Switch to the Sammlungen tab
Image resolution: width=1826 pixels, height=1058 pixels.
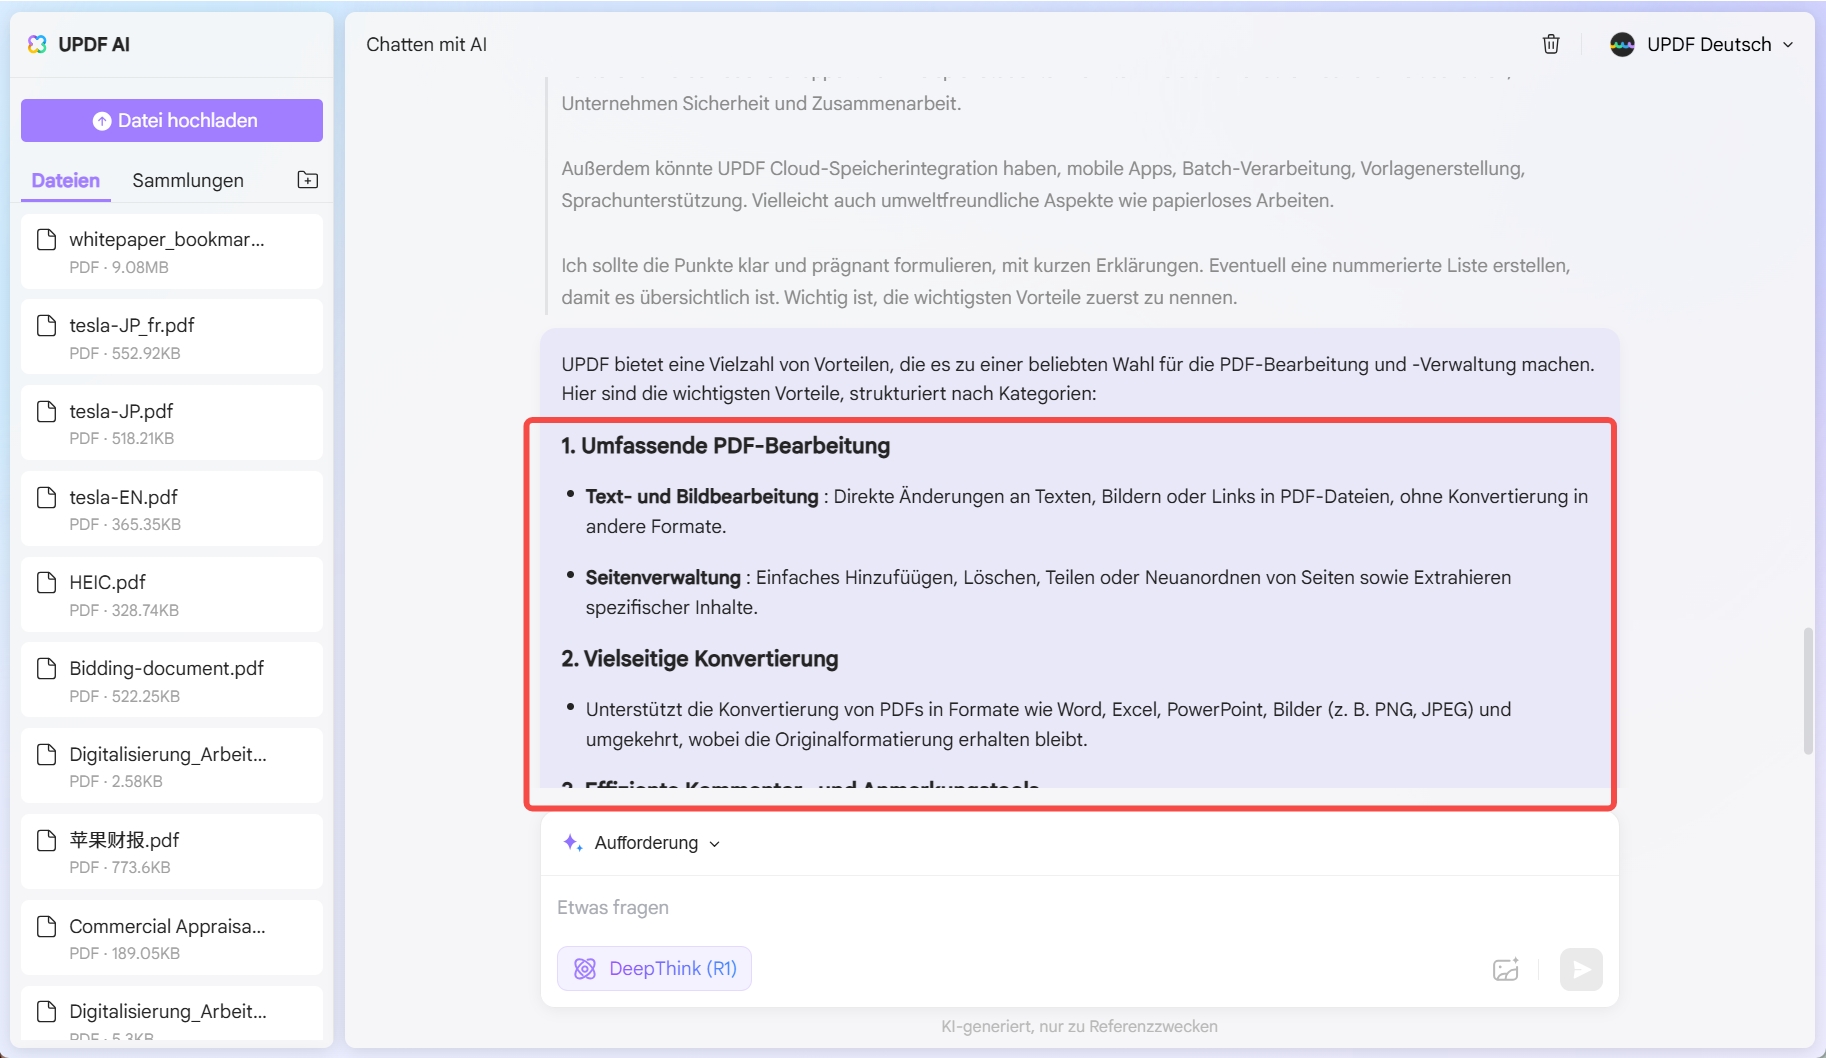pyautogui.click(x=188, y=180)
